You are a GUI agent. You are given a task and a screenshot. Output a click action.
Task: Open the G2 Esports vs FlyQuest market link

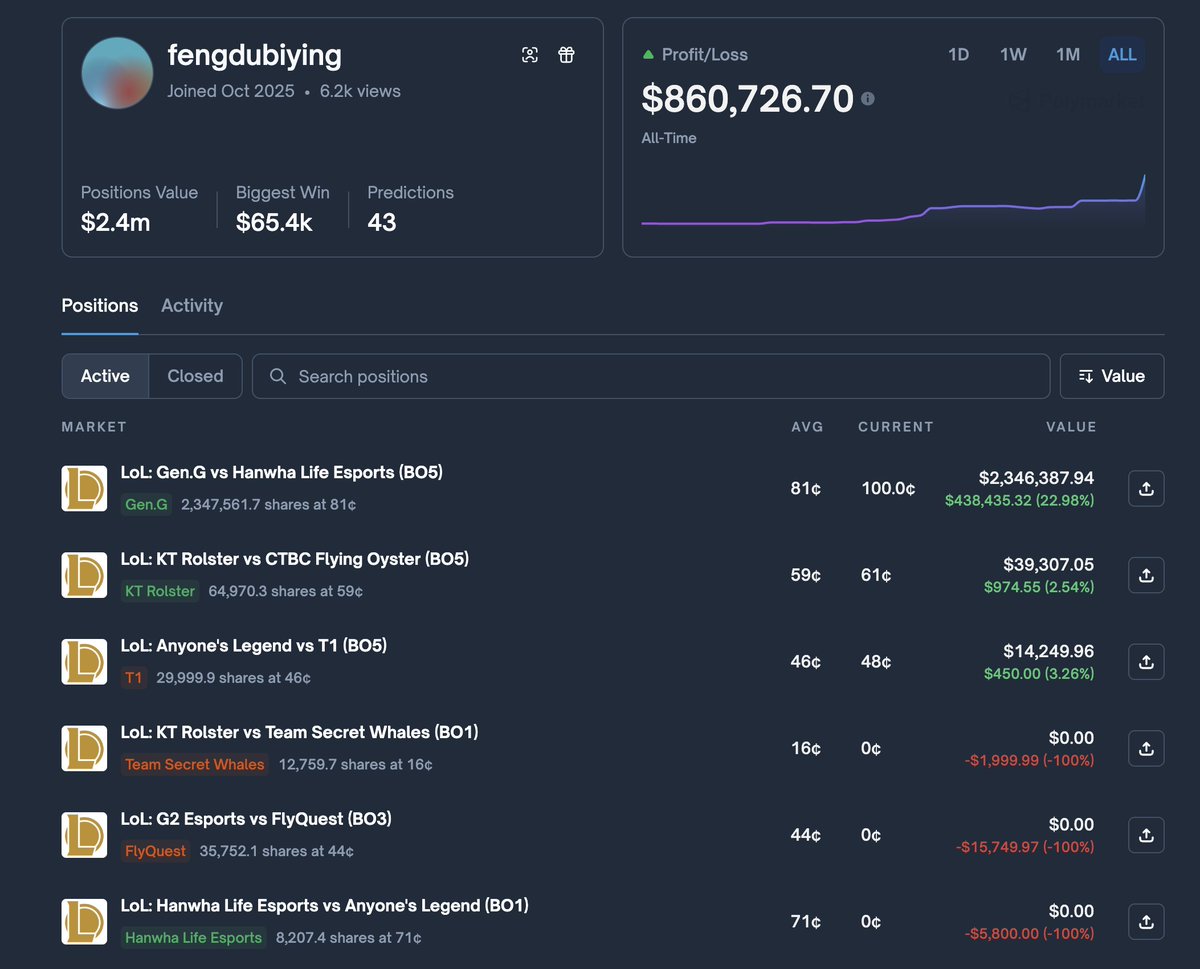coord(256,819)
